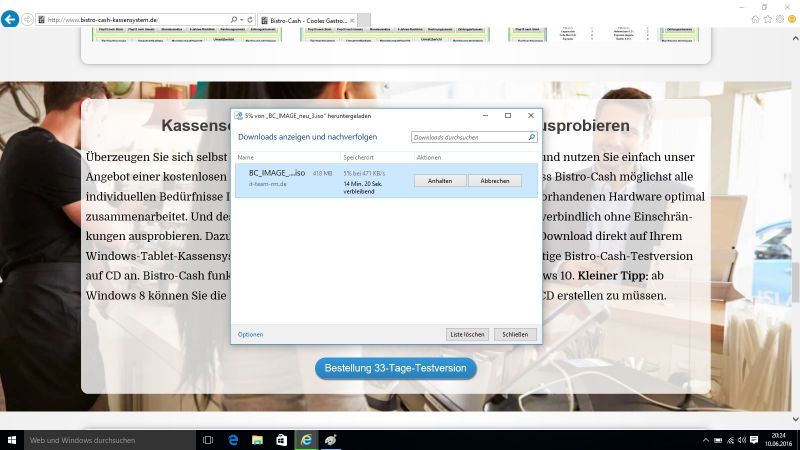Image resolution: width=800 pixels, height=450 pixels.
Task: Click the magnifier in downloads search box
Action: coord(532,137)
